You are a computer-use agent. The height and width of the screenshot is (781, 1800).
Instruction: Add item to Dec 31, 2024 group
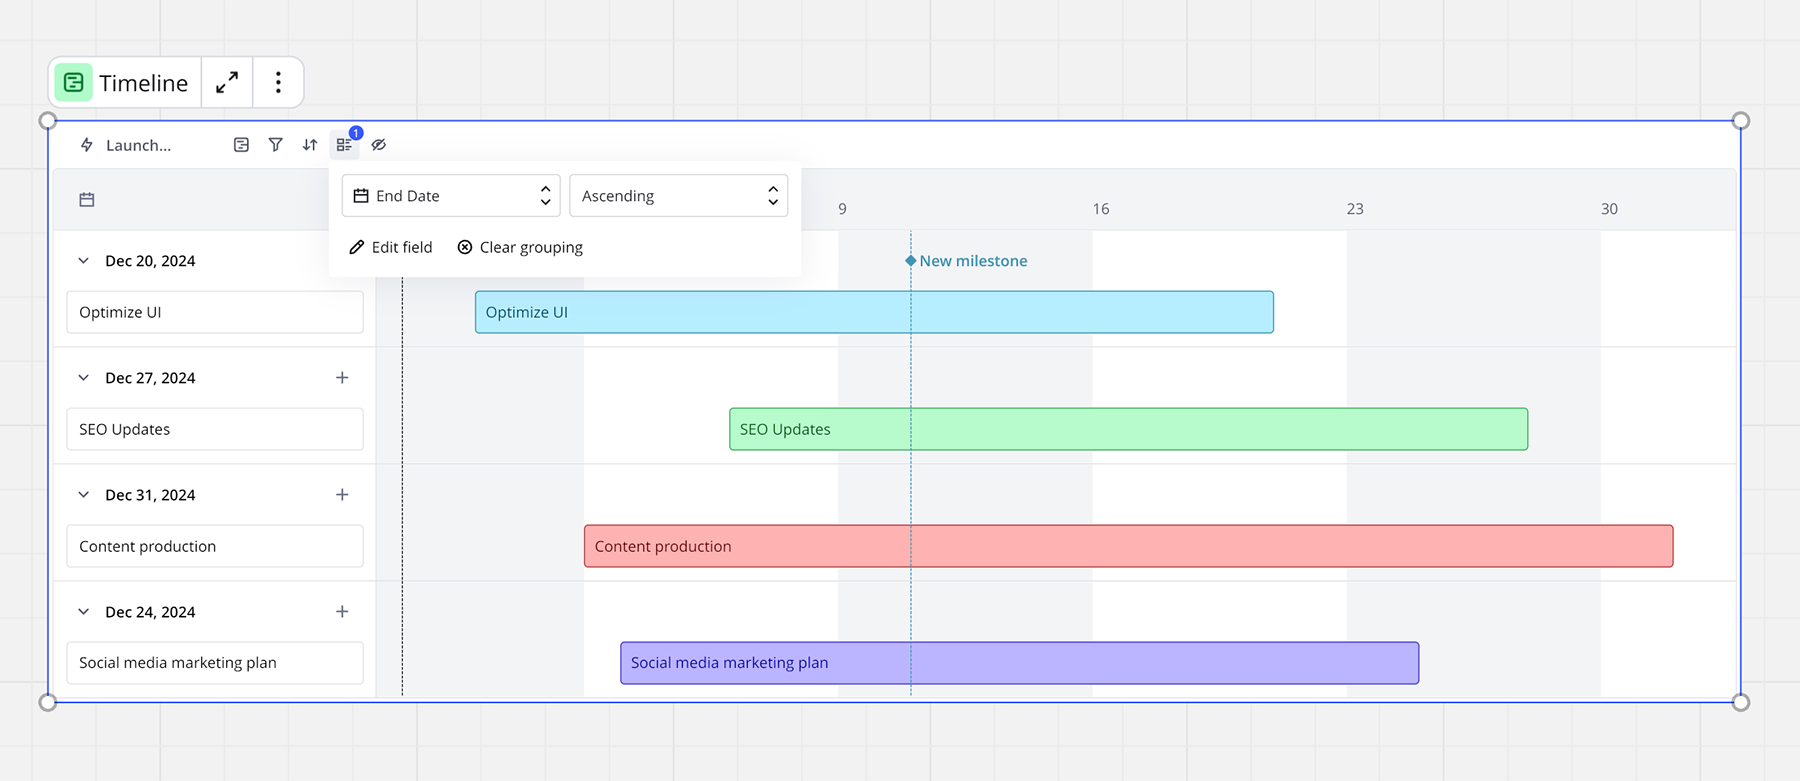tap(342, 495)
